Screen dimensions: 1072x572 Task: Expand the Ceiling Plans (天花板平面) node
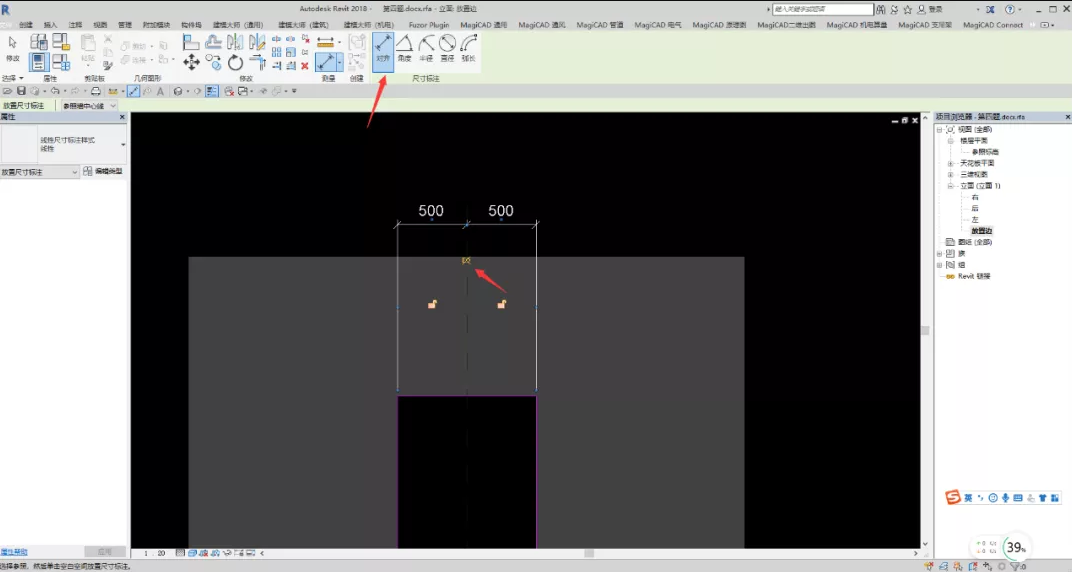pos(950,163)
